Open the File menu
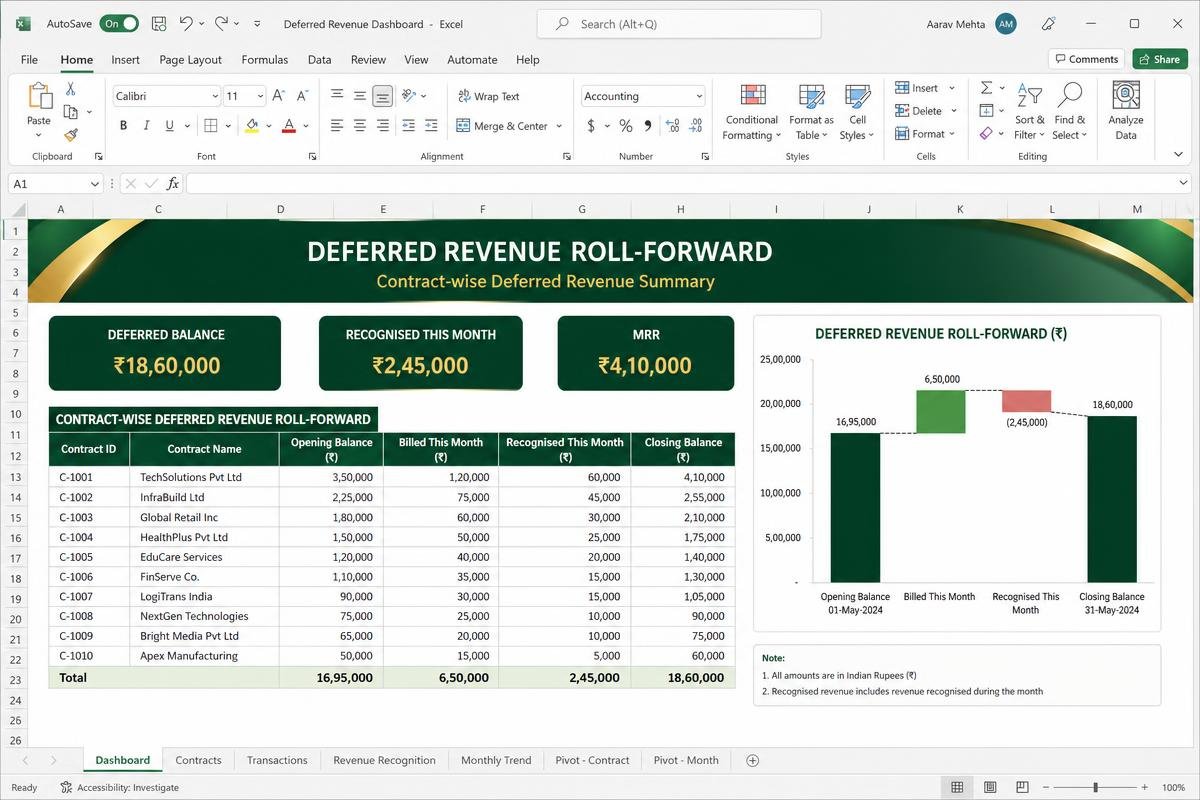 click(29, 60)
